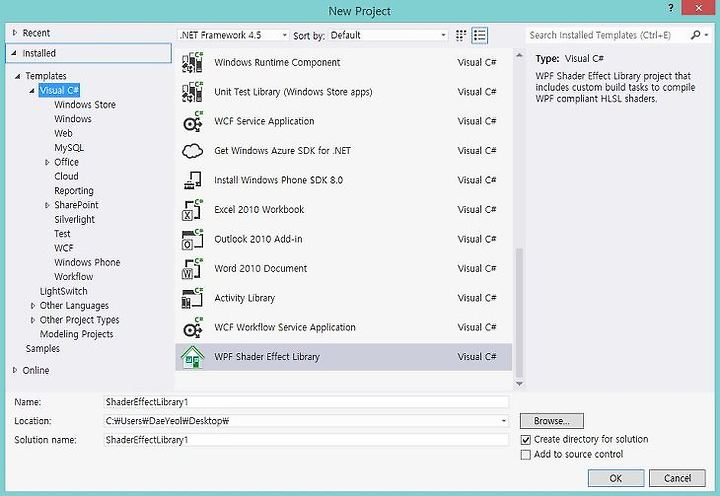
Task: Click the Unit Test Library template icon
Action: click(x=192, y=92)
